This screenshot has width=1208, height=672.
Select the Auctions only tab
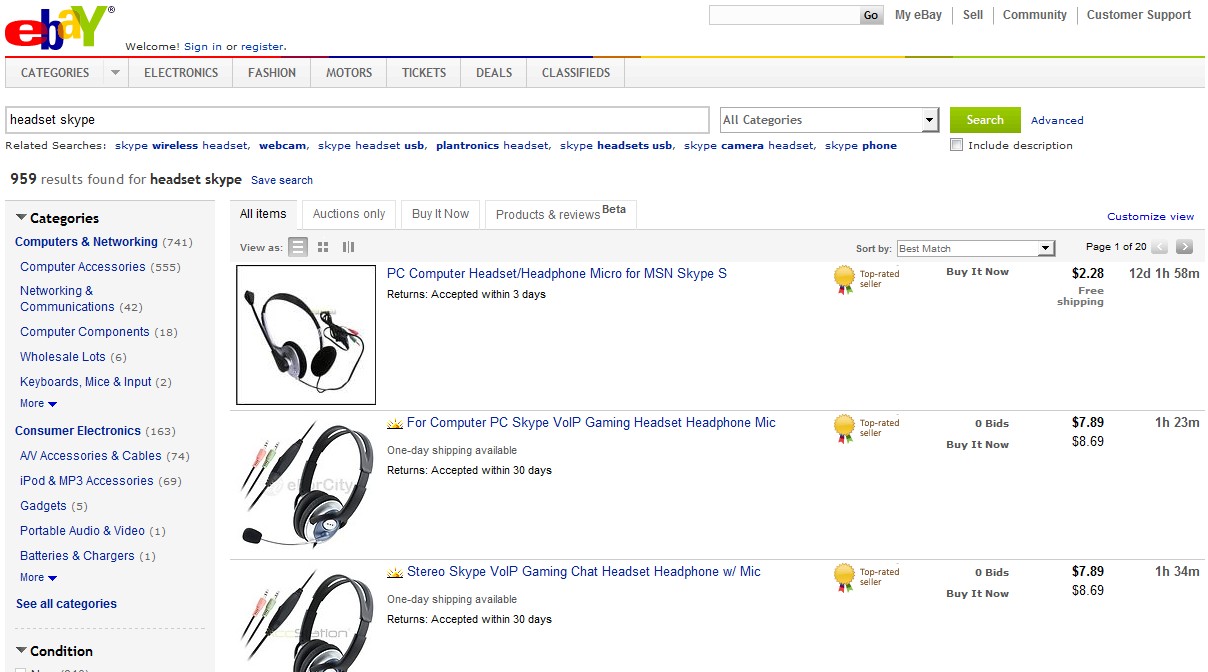pos(349,214)
